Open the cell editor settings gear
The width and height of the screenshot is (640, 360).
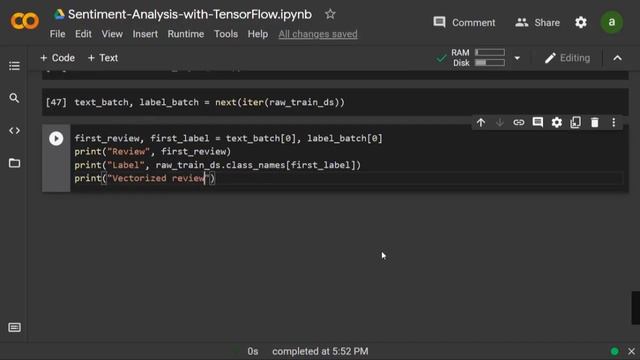557,122
